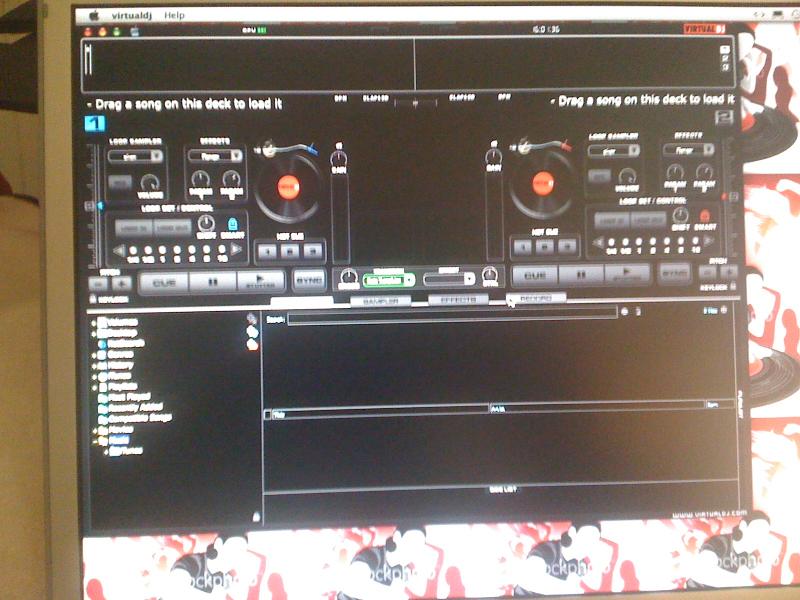Screen dimensions: 800x600
Task: Open deck 1 loop sampler dropdown
Action: [136, 156]
